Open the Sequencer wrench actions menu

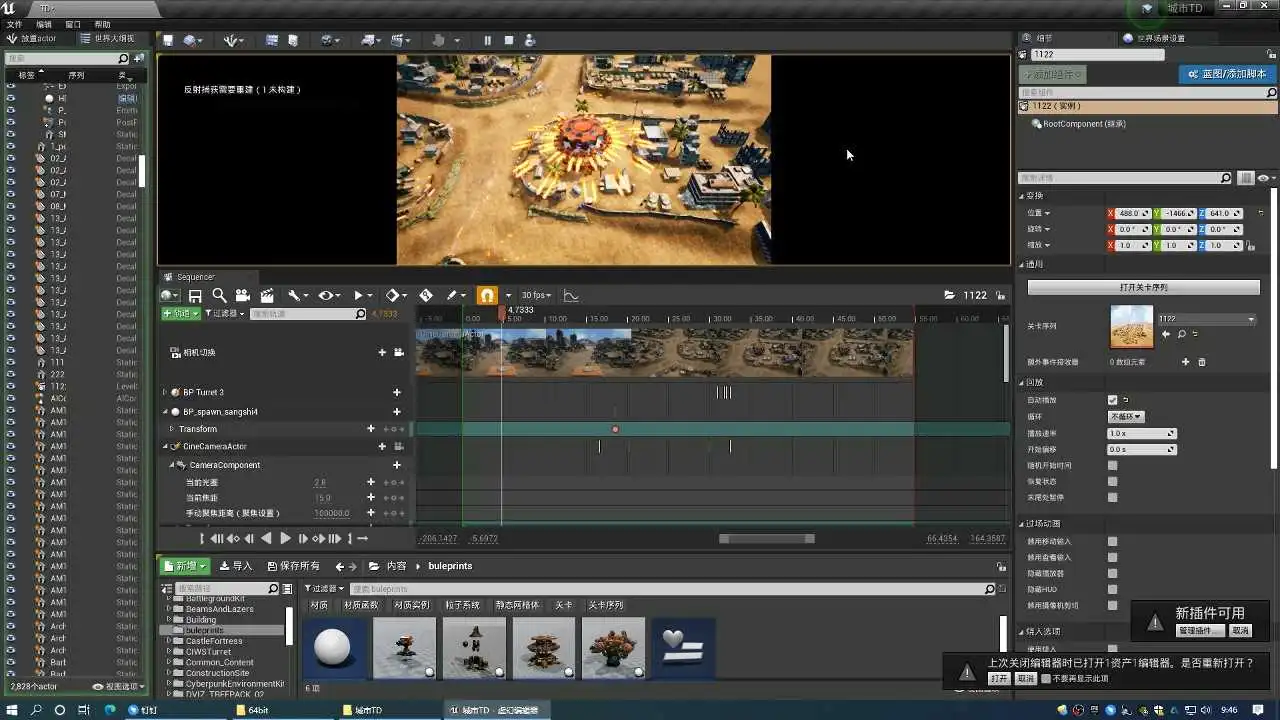(x=297, y=296)
